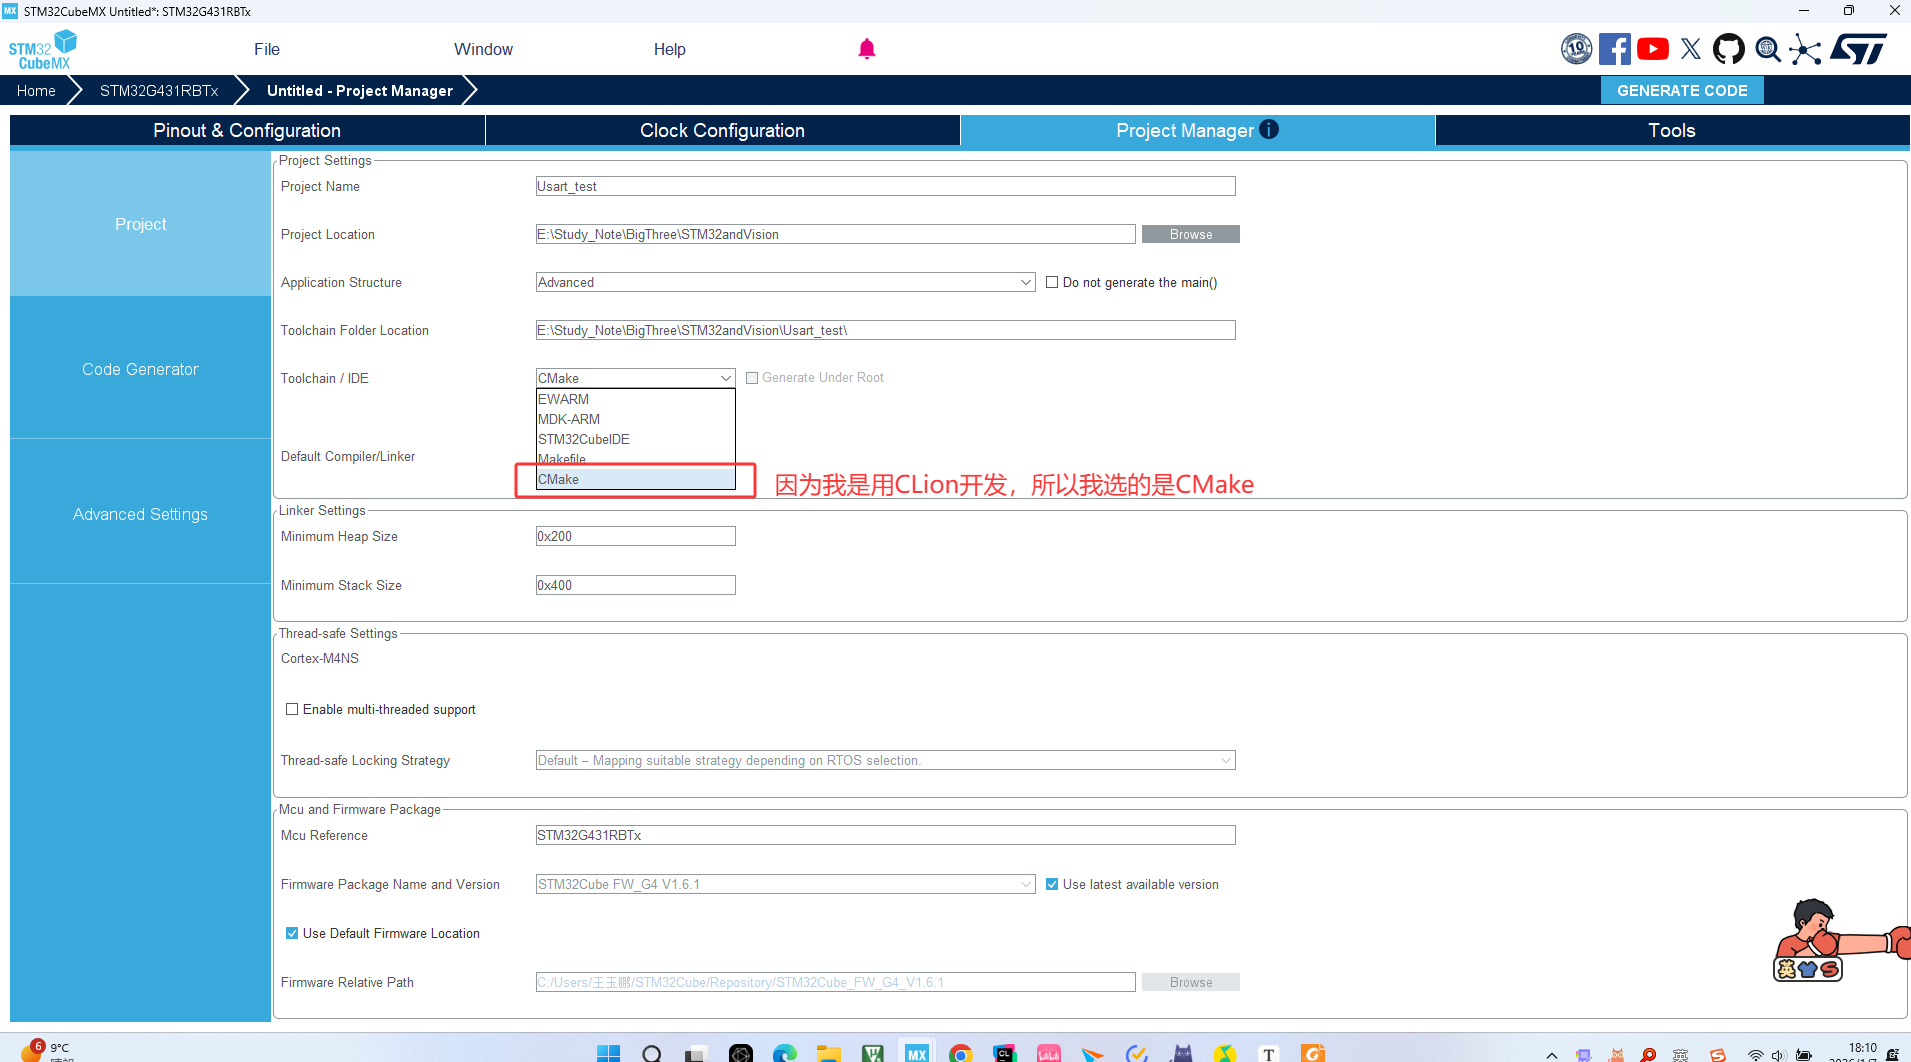The image size is (1911, 1062).
Task: Open the GitHub icon in the header
Action: 1729,49
